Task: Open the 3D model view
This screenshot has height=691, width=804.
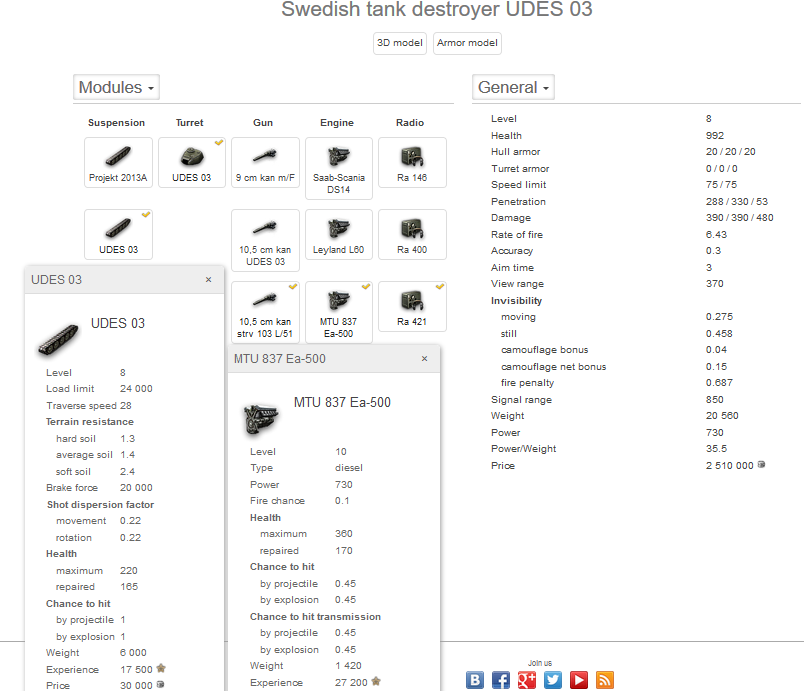Action: click(400, 43)
